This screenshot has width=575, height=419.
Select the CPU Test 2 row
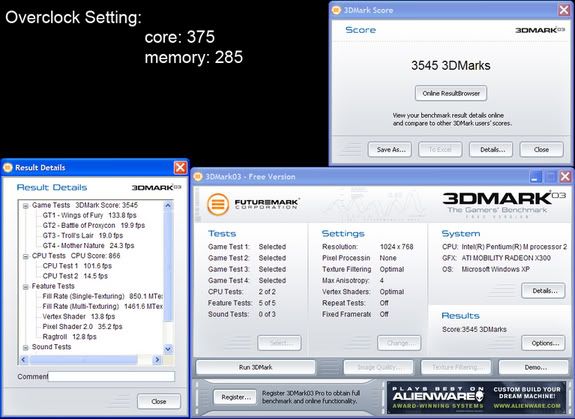(75, 276)
